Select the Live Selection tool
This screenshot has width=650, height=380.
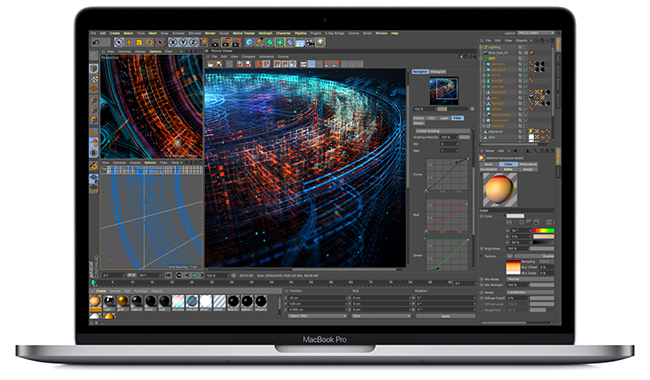(119, 42)
